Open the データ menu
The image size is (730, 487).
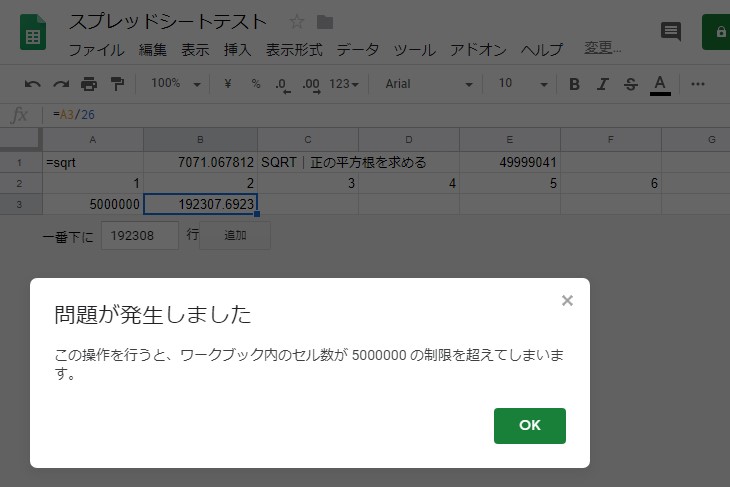(357, 49)
